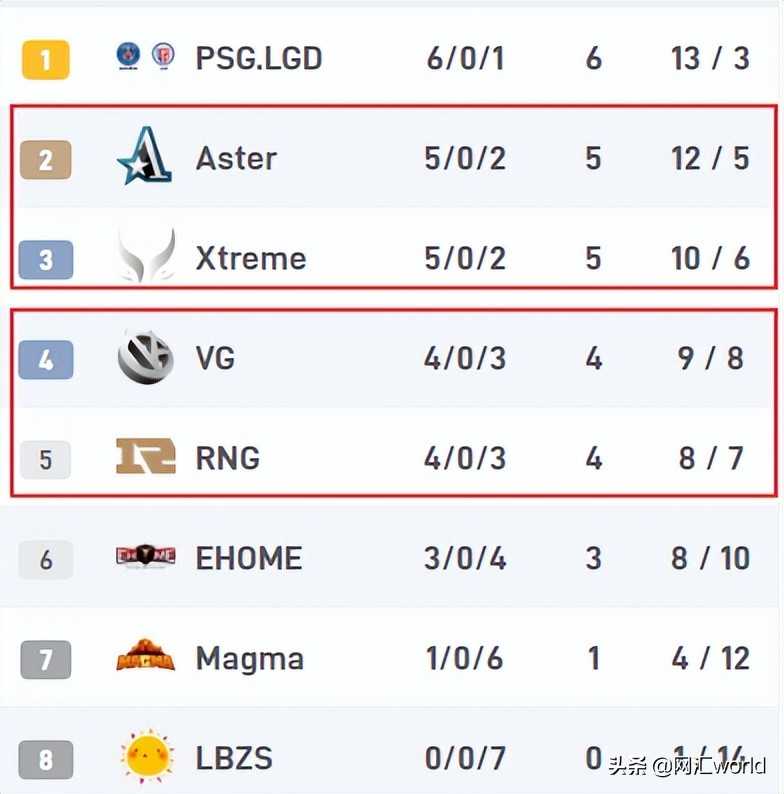The image size is (784, 794).
Task: Click the PSG.LGD team logo
Action: tap(146, 56)
